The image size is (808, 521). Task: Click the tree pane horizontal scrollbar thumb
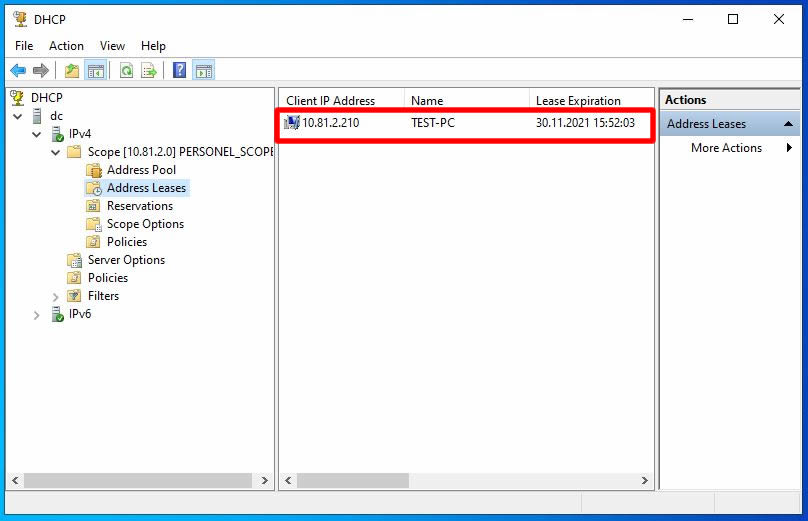[x=138, y=480]
